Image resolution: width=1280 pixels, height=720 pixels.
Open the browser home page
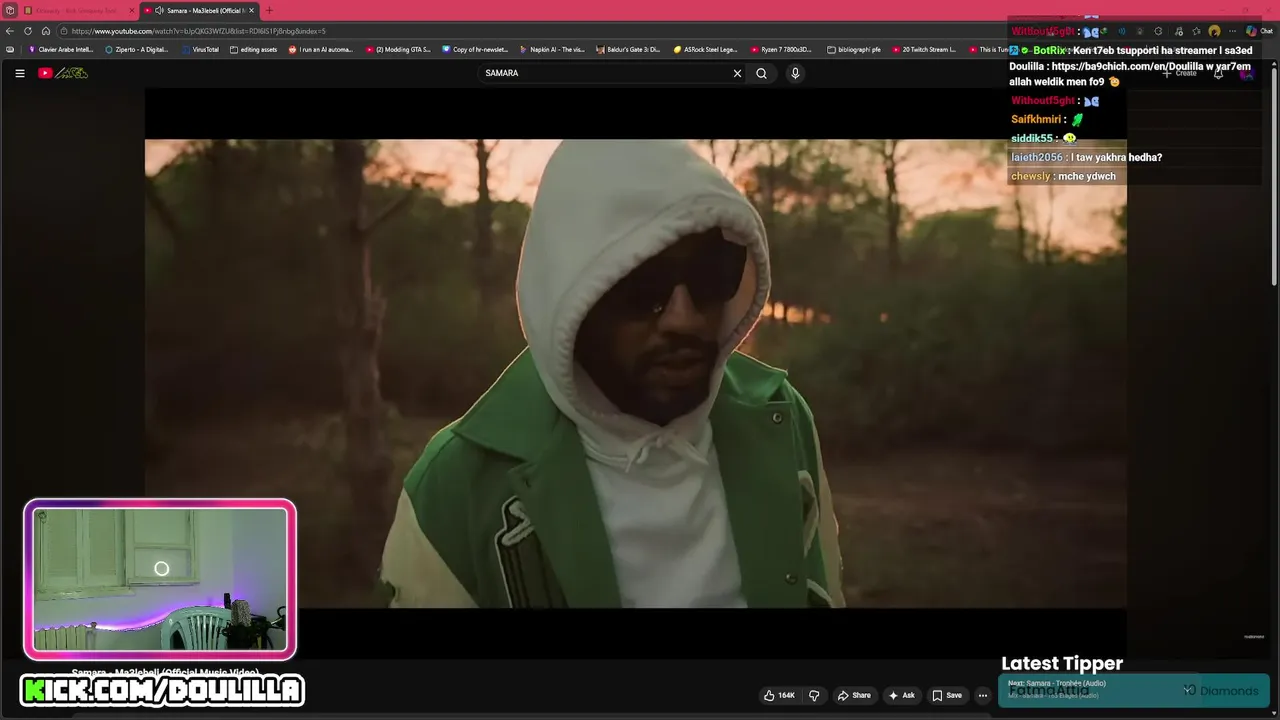(x=45, y=31)
